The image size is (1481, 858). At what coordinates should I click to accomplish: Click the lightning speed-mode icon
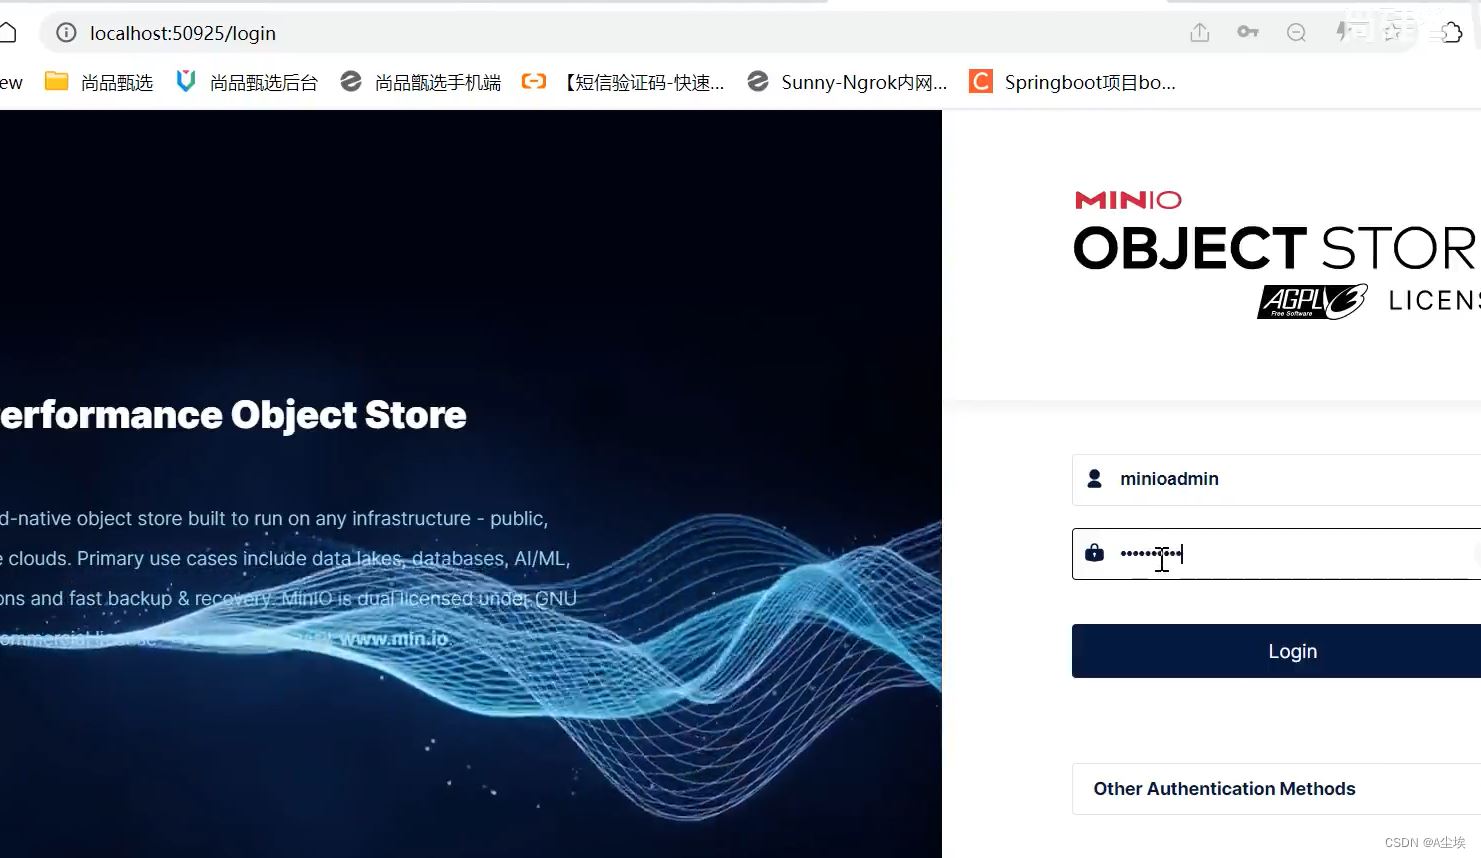coord(1345,31)
